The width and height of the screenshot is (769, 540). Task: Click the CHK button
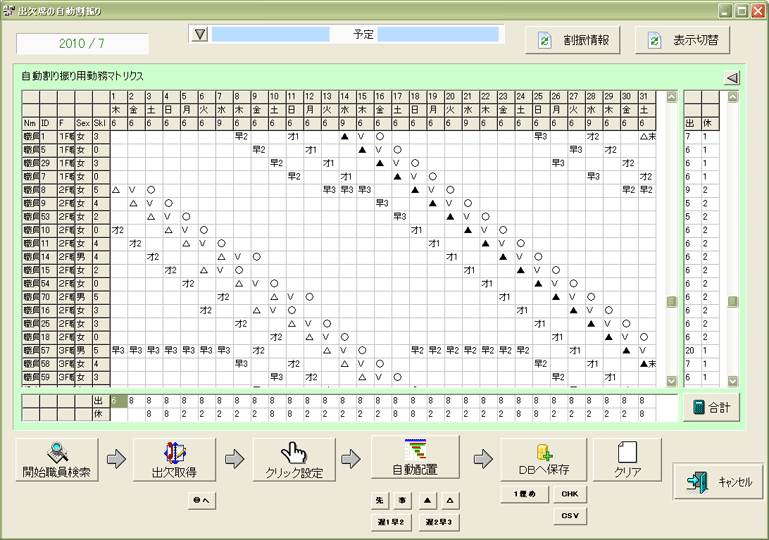click(x=570, y=494)
